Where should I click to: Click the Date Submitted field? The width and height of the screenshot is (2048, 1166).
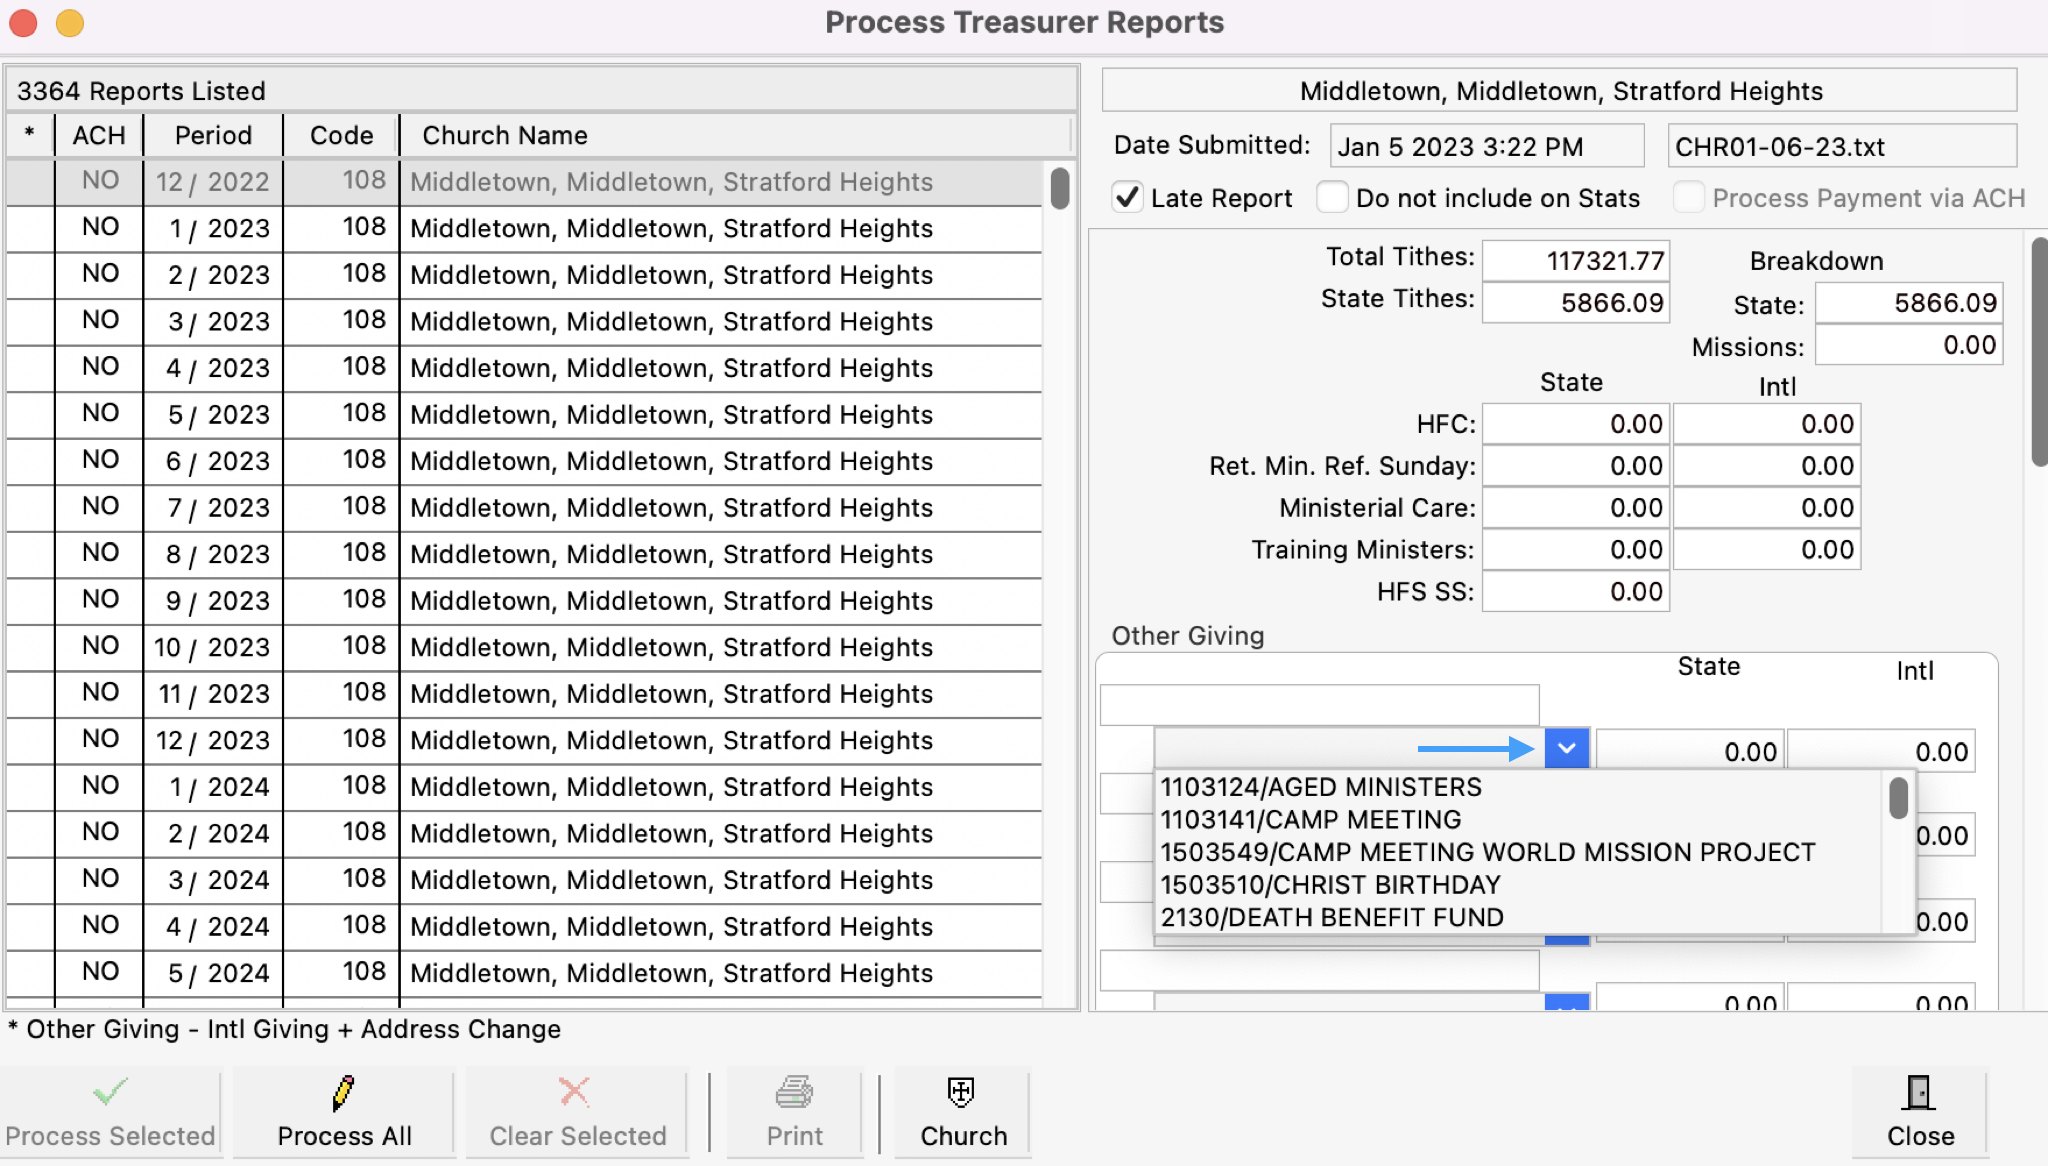[1486, 146]
